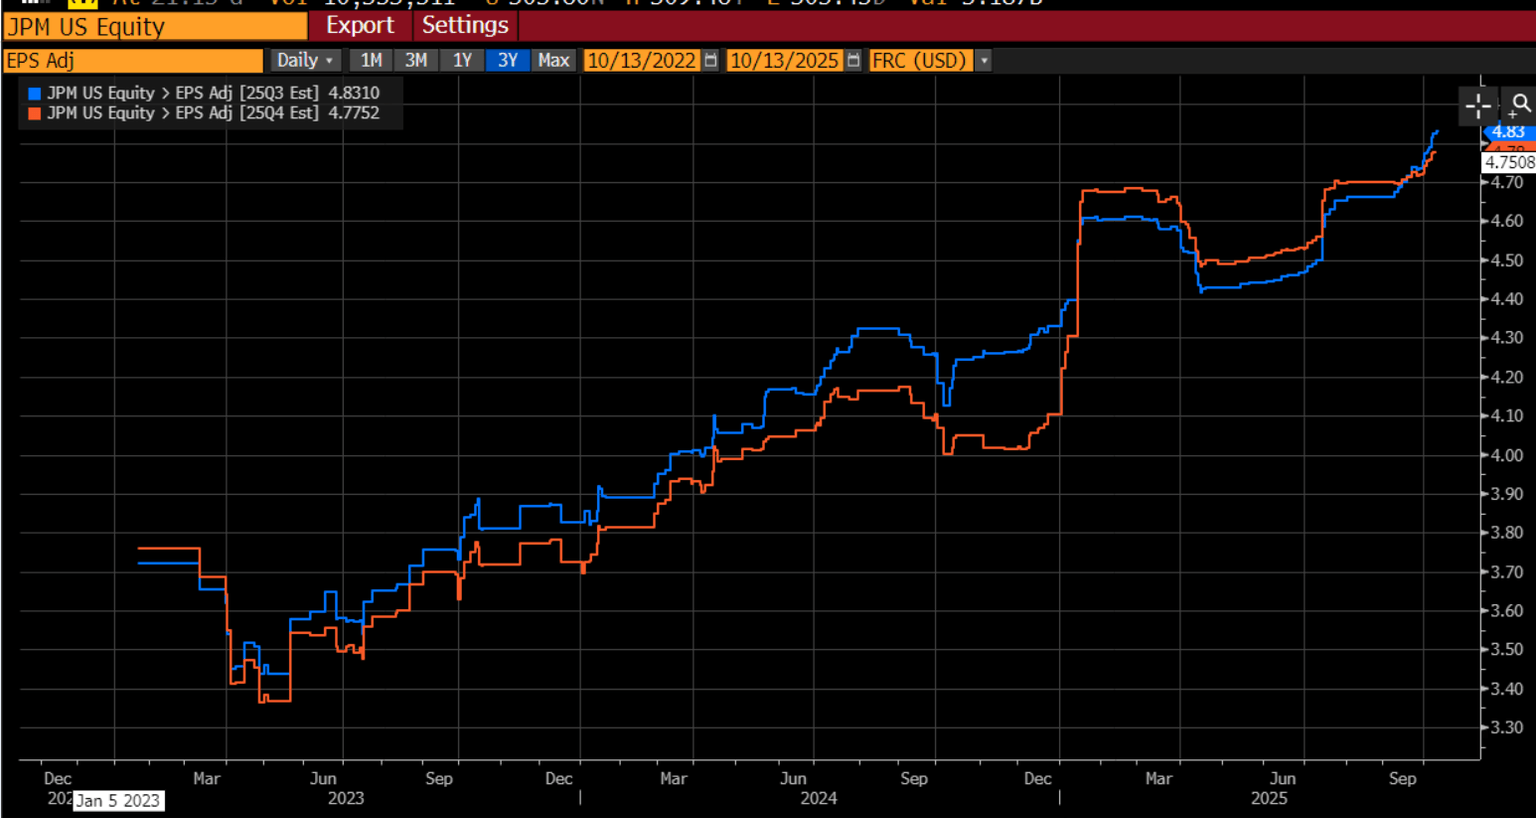Open the Daily periodicity dropdown
This screenshot has width=1536, height=818.
pos(305,61)
